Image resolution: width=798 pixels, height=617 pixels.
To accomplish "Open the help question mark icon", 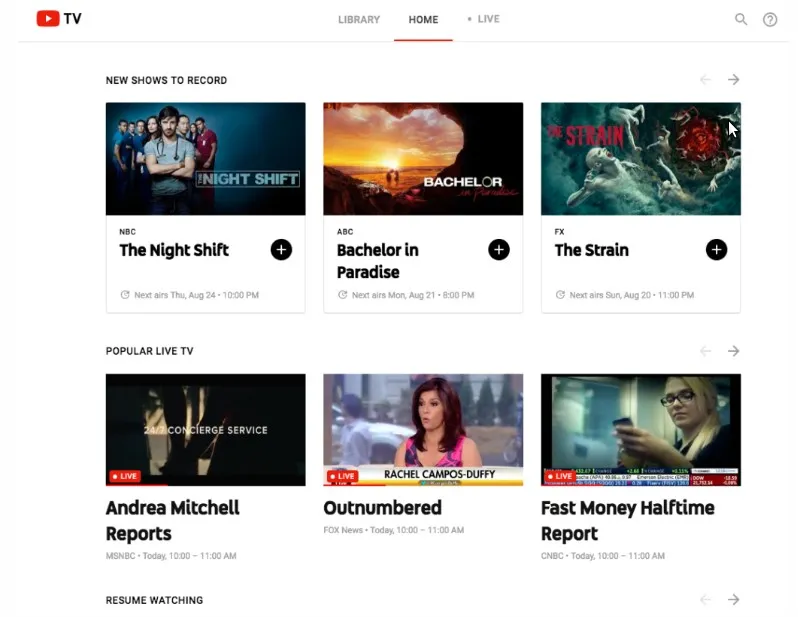I will click(x=770, y=19).
